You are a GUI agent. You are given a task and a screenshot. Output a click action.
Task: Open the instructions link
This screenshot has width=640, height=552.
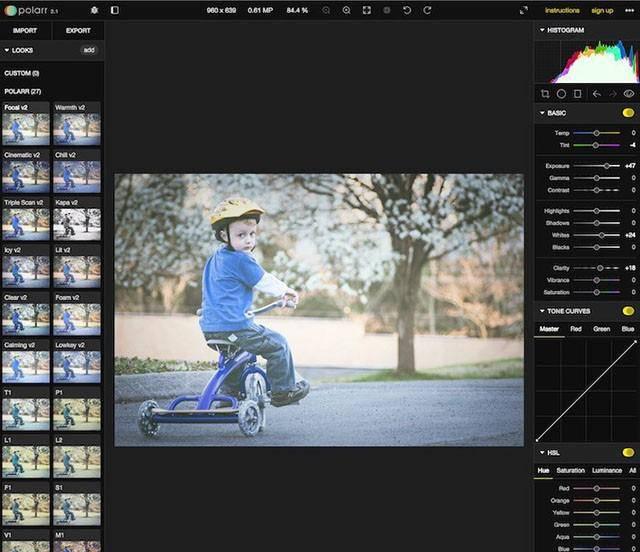pyautogui.click(x=562, y=10)
